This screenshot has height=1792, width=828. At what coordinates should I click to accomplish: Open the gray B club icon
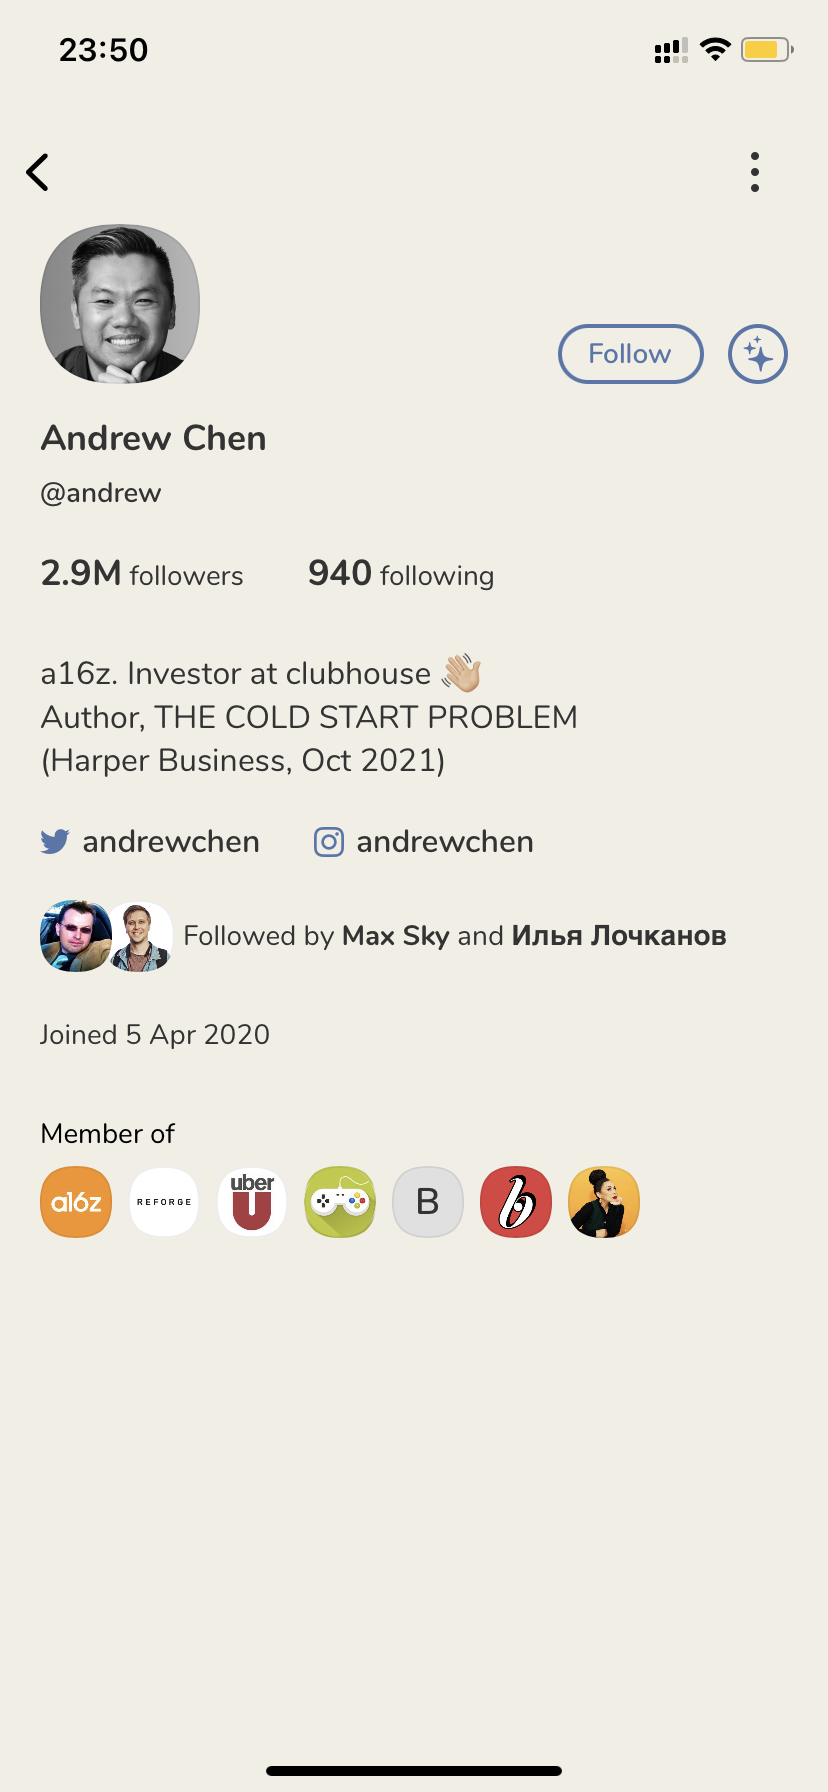point(428,1202)
